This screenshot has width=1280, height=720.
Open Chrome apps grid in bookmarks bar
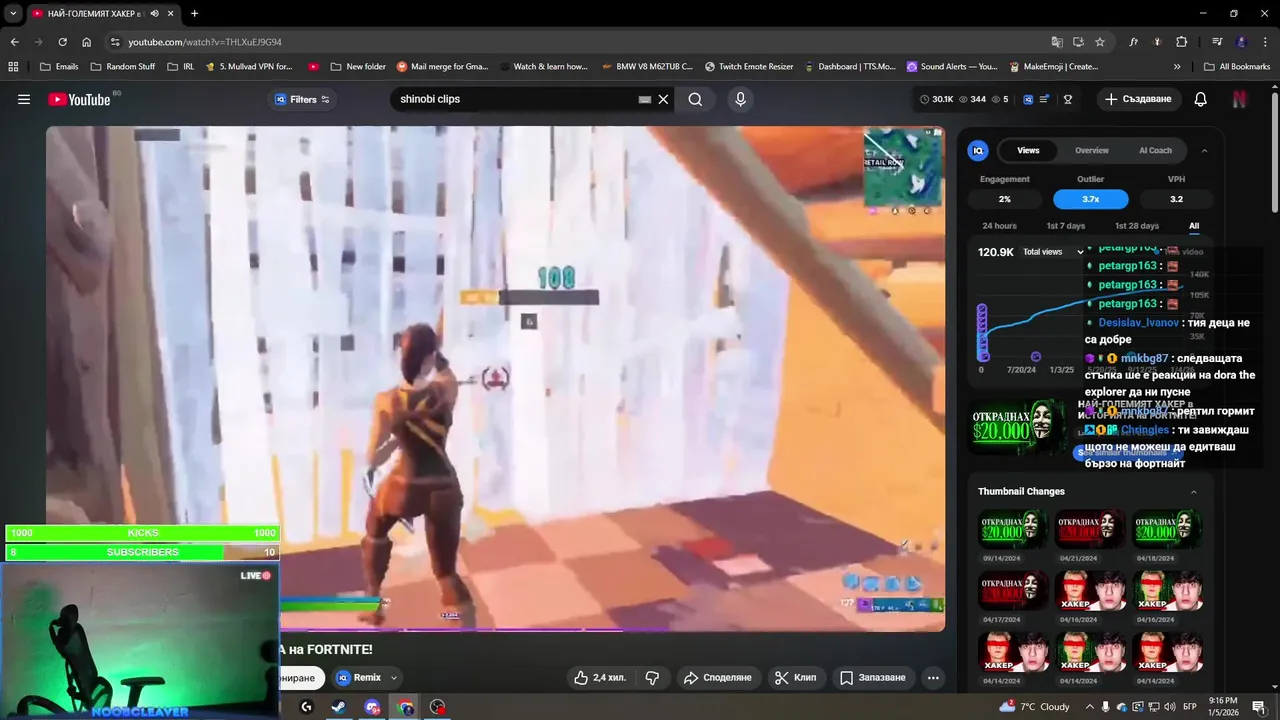tap(13, 67)
